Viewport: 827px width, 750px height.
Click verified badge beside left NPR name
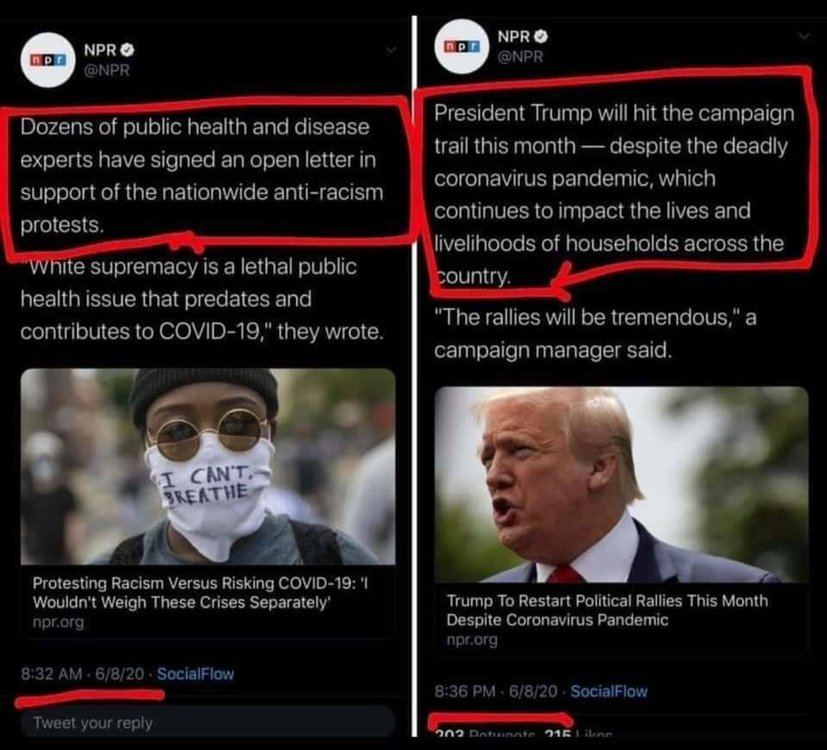click(x=128, y=50)
